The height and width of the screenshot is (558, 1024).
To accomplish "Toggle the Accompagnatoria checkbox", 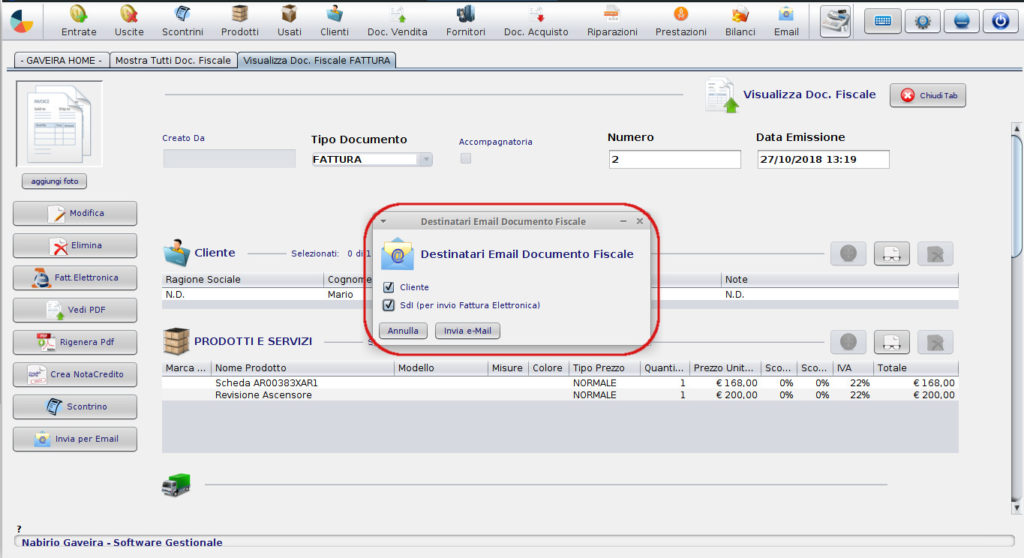I will click(466, 158).
